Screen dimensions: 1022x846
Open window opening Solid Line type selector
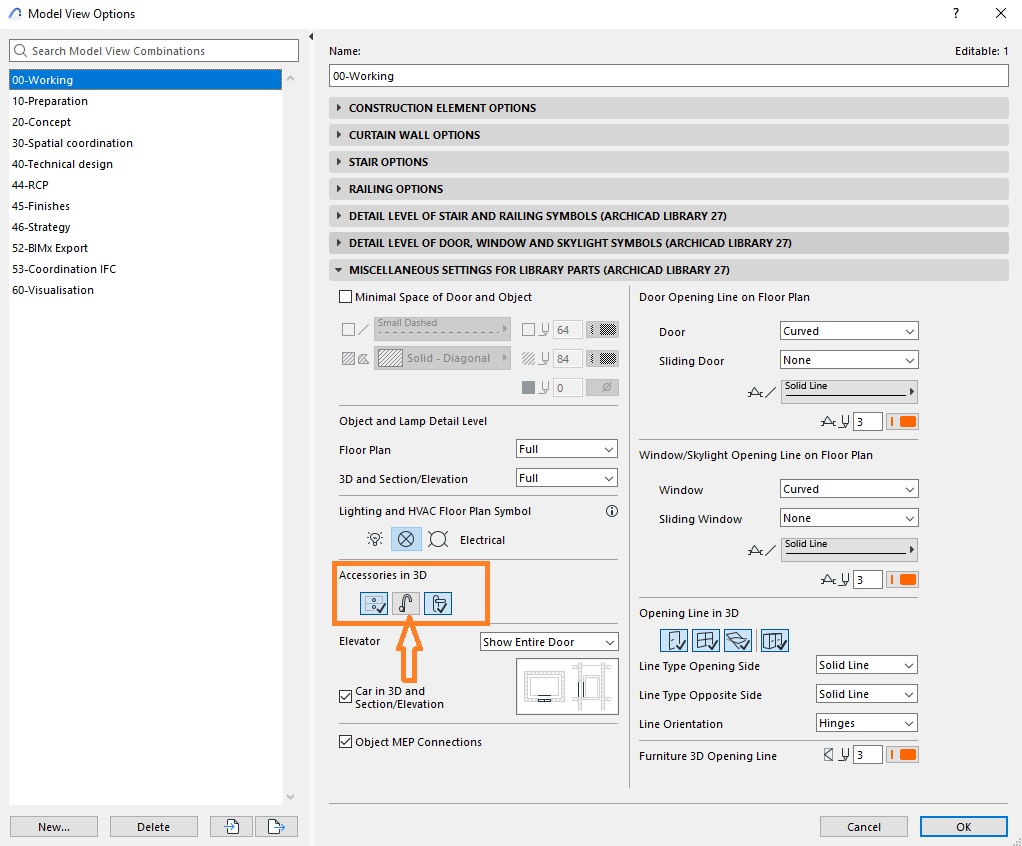849,549
